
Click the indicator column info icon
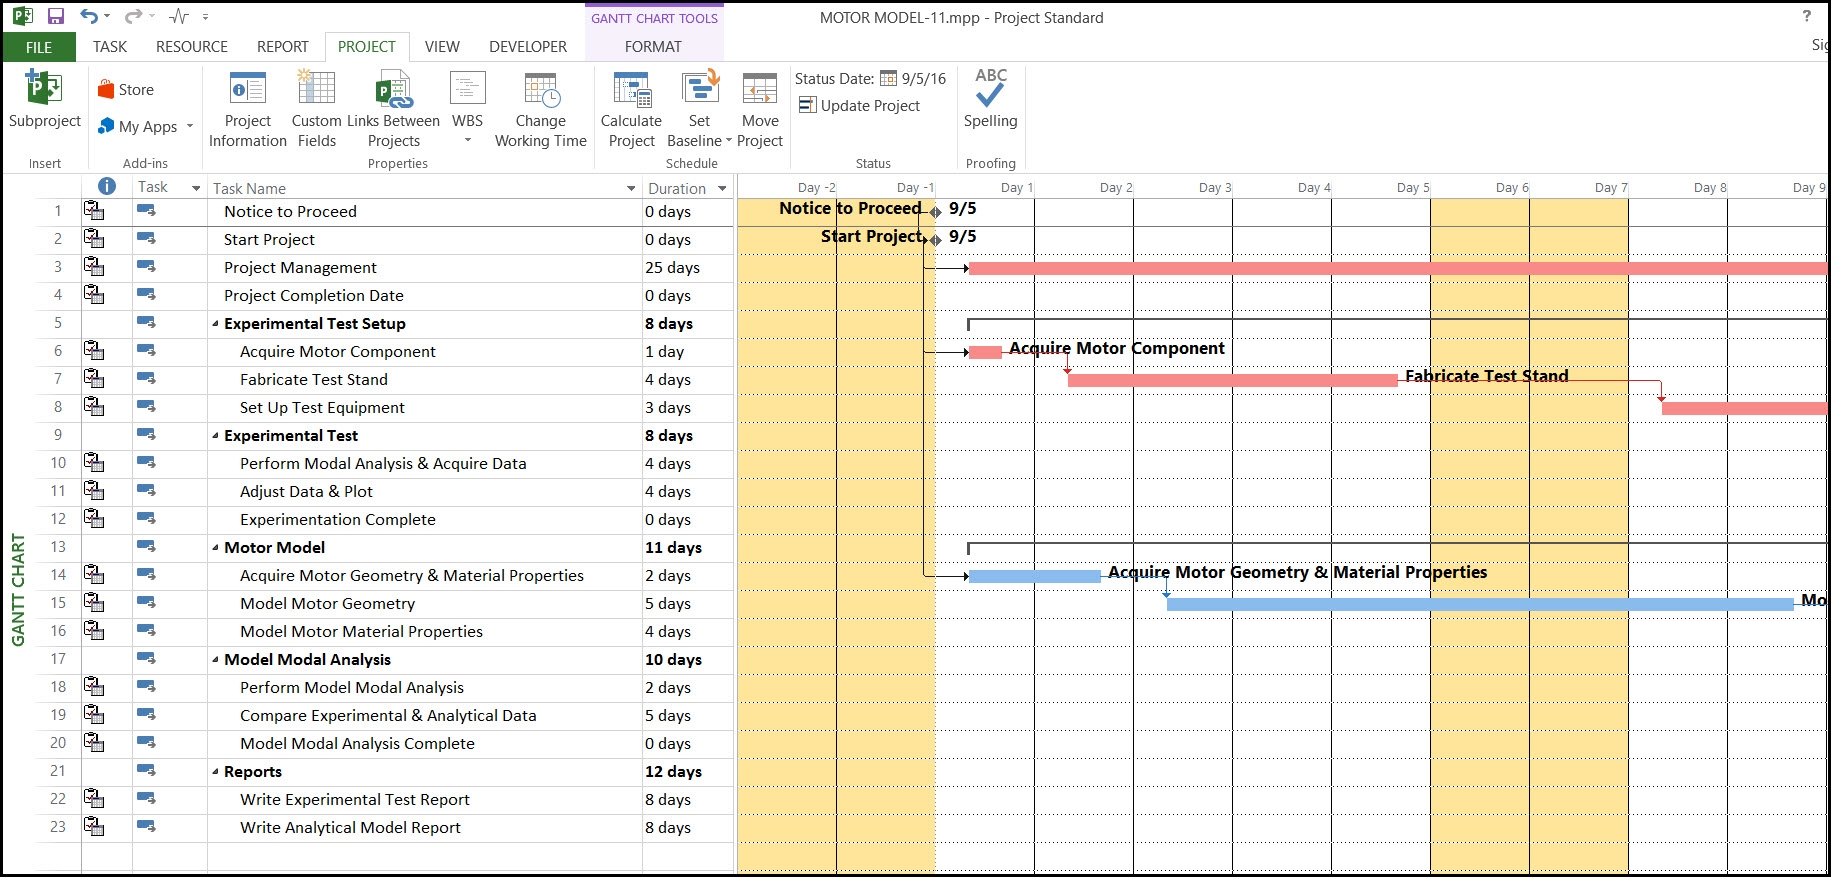(107, 187)
